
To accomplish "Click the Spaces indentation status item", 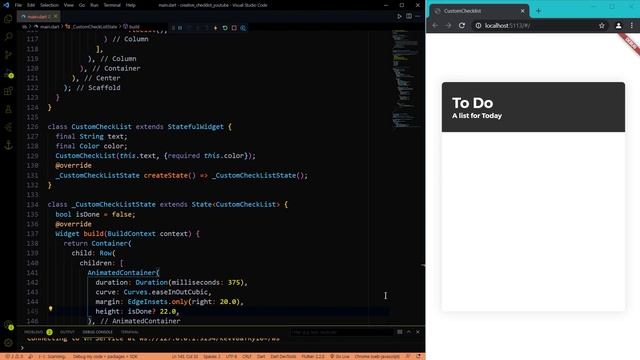I will (212, 356).
